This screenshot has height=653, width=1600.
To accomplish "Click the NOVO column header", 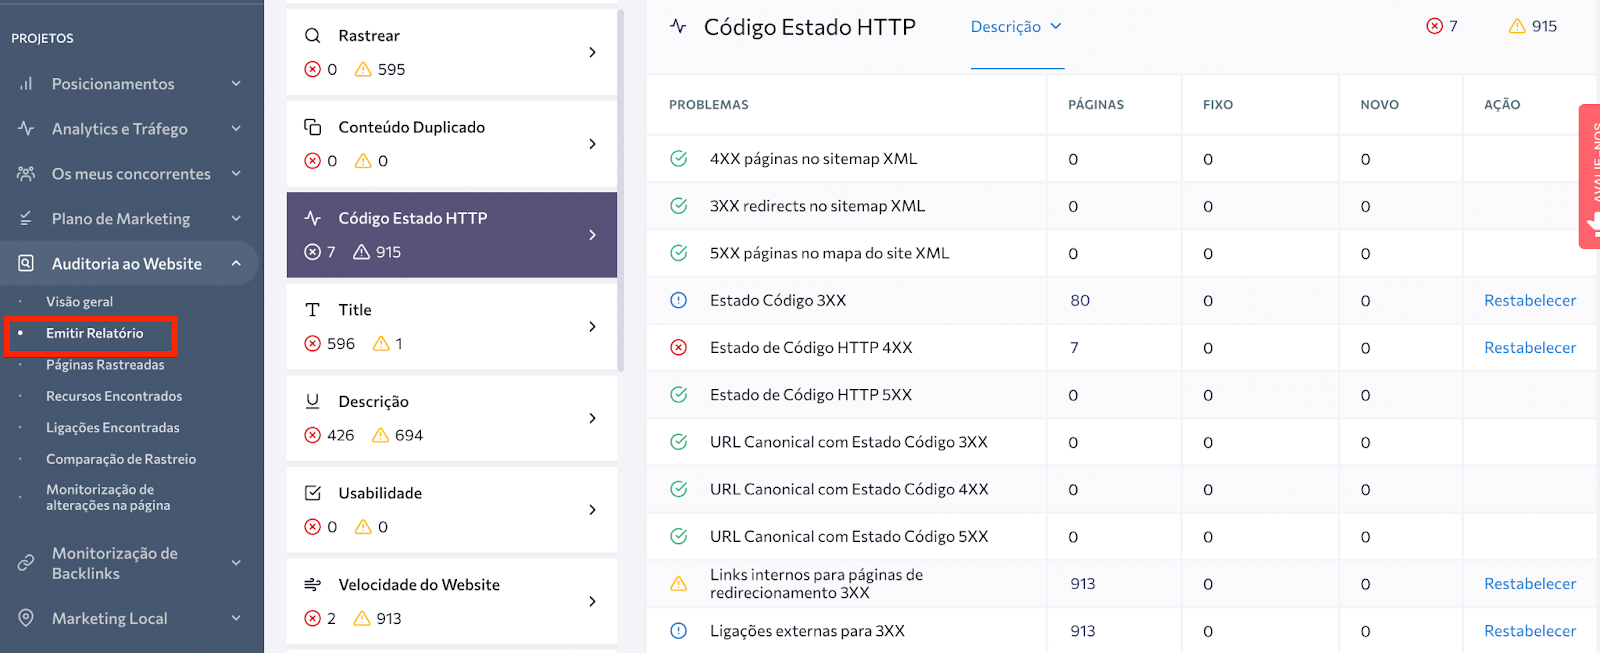I will point(1379,104).
